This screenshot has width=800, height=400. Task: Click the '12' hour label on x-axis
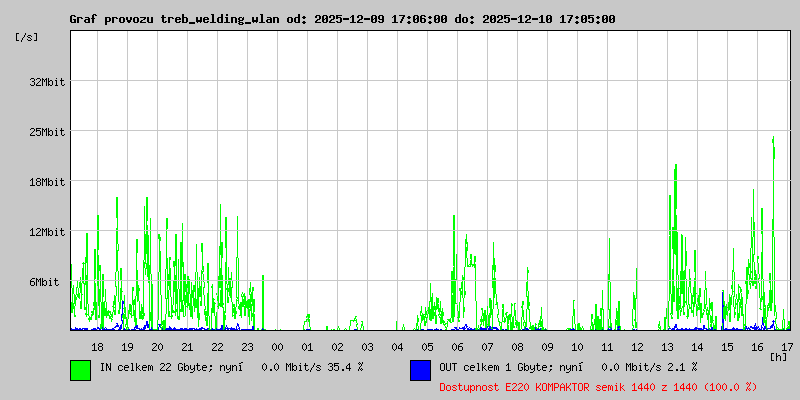(x=637, y=347)
